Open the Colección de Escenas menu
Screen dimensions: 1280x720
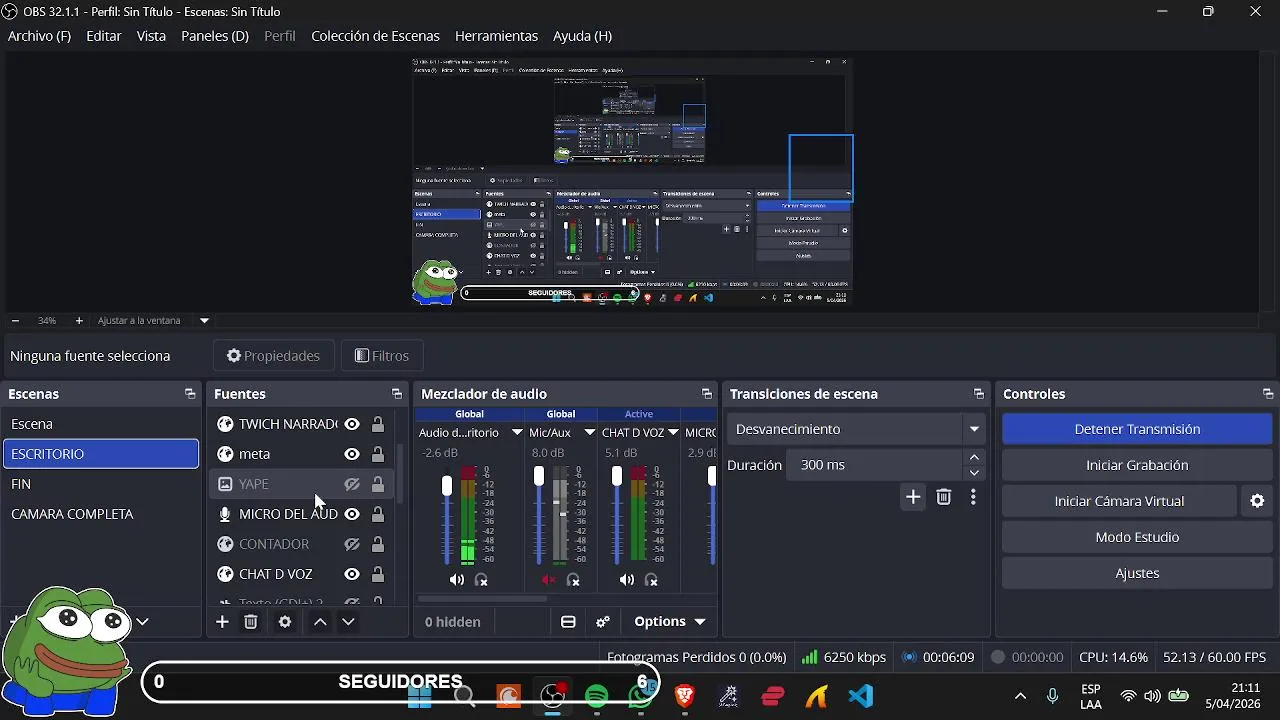375,36
